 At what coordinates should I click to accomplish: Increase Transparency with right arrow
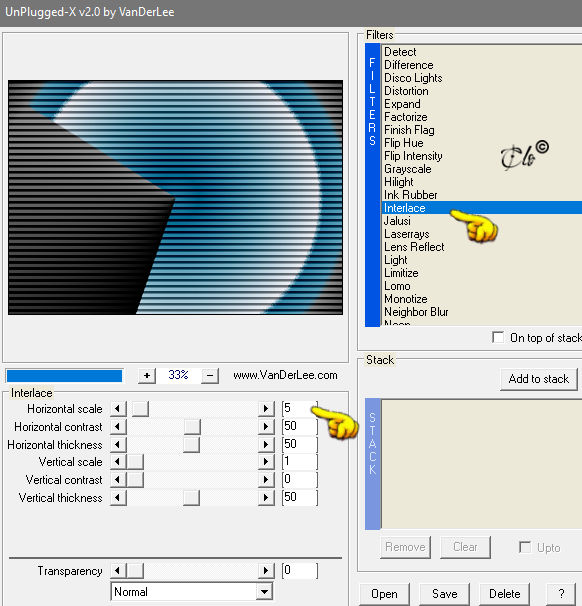(x=266, y=570)
